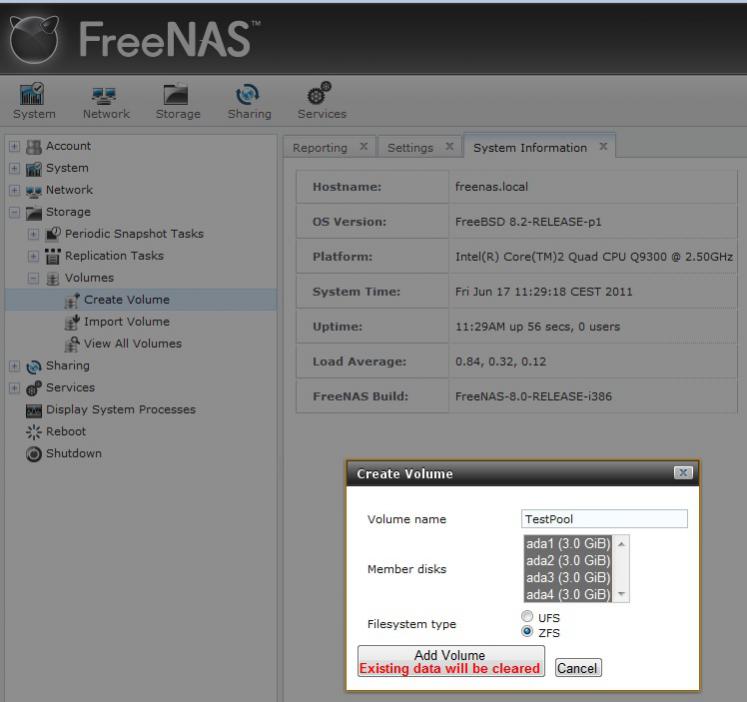Expand the Account tree node
This screenshot has height=702, width=747.
[x=14, y=146]
